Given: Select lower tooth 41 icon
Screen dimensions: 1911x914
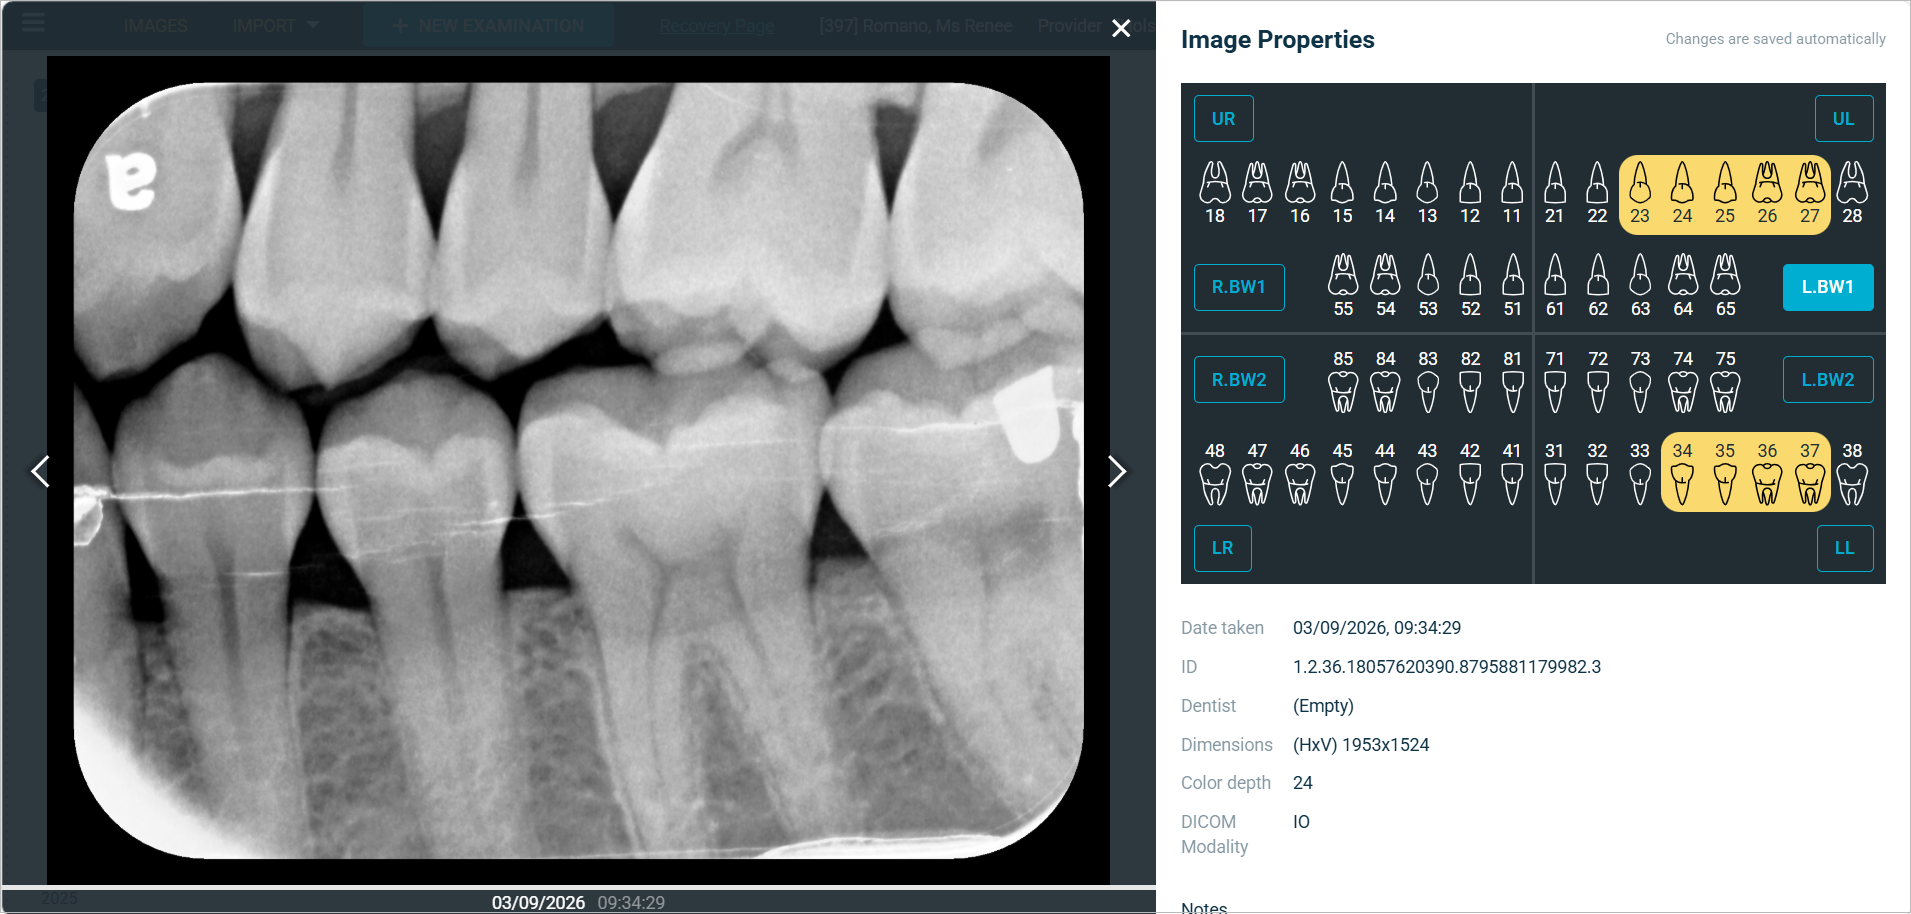Looking at the screenshot, I should [1512, 472].
